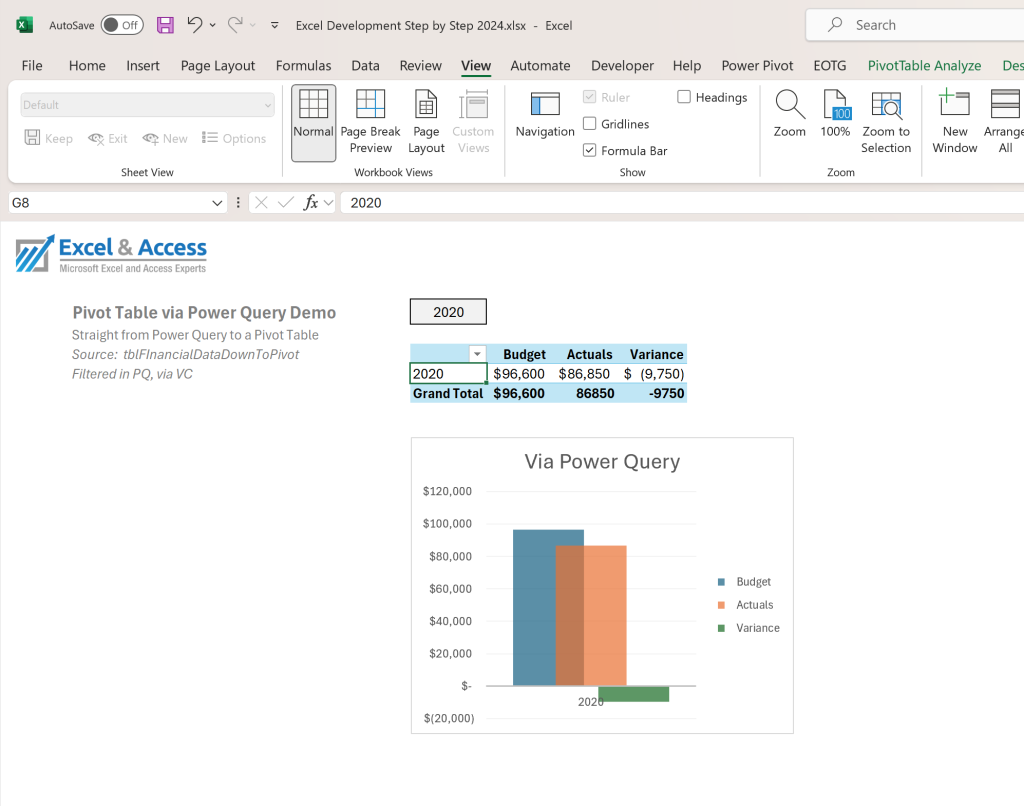Viewport: 1024px width, 806px height.
Task: Open the Page Layout ribbon tab
Action: pyautogui.click(x=217, y=65)
